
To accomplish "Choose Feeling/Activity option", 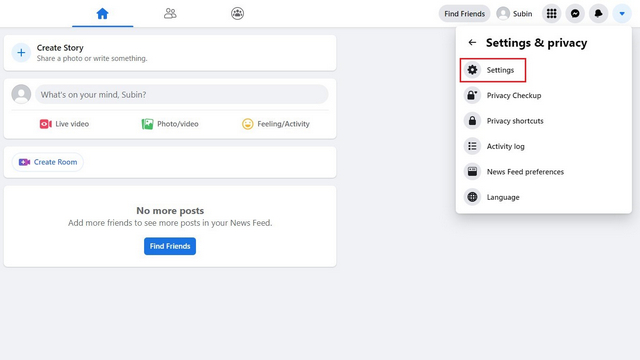I will 276,124.
